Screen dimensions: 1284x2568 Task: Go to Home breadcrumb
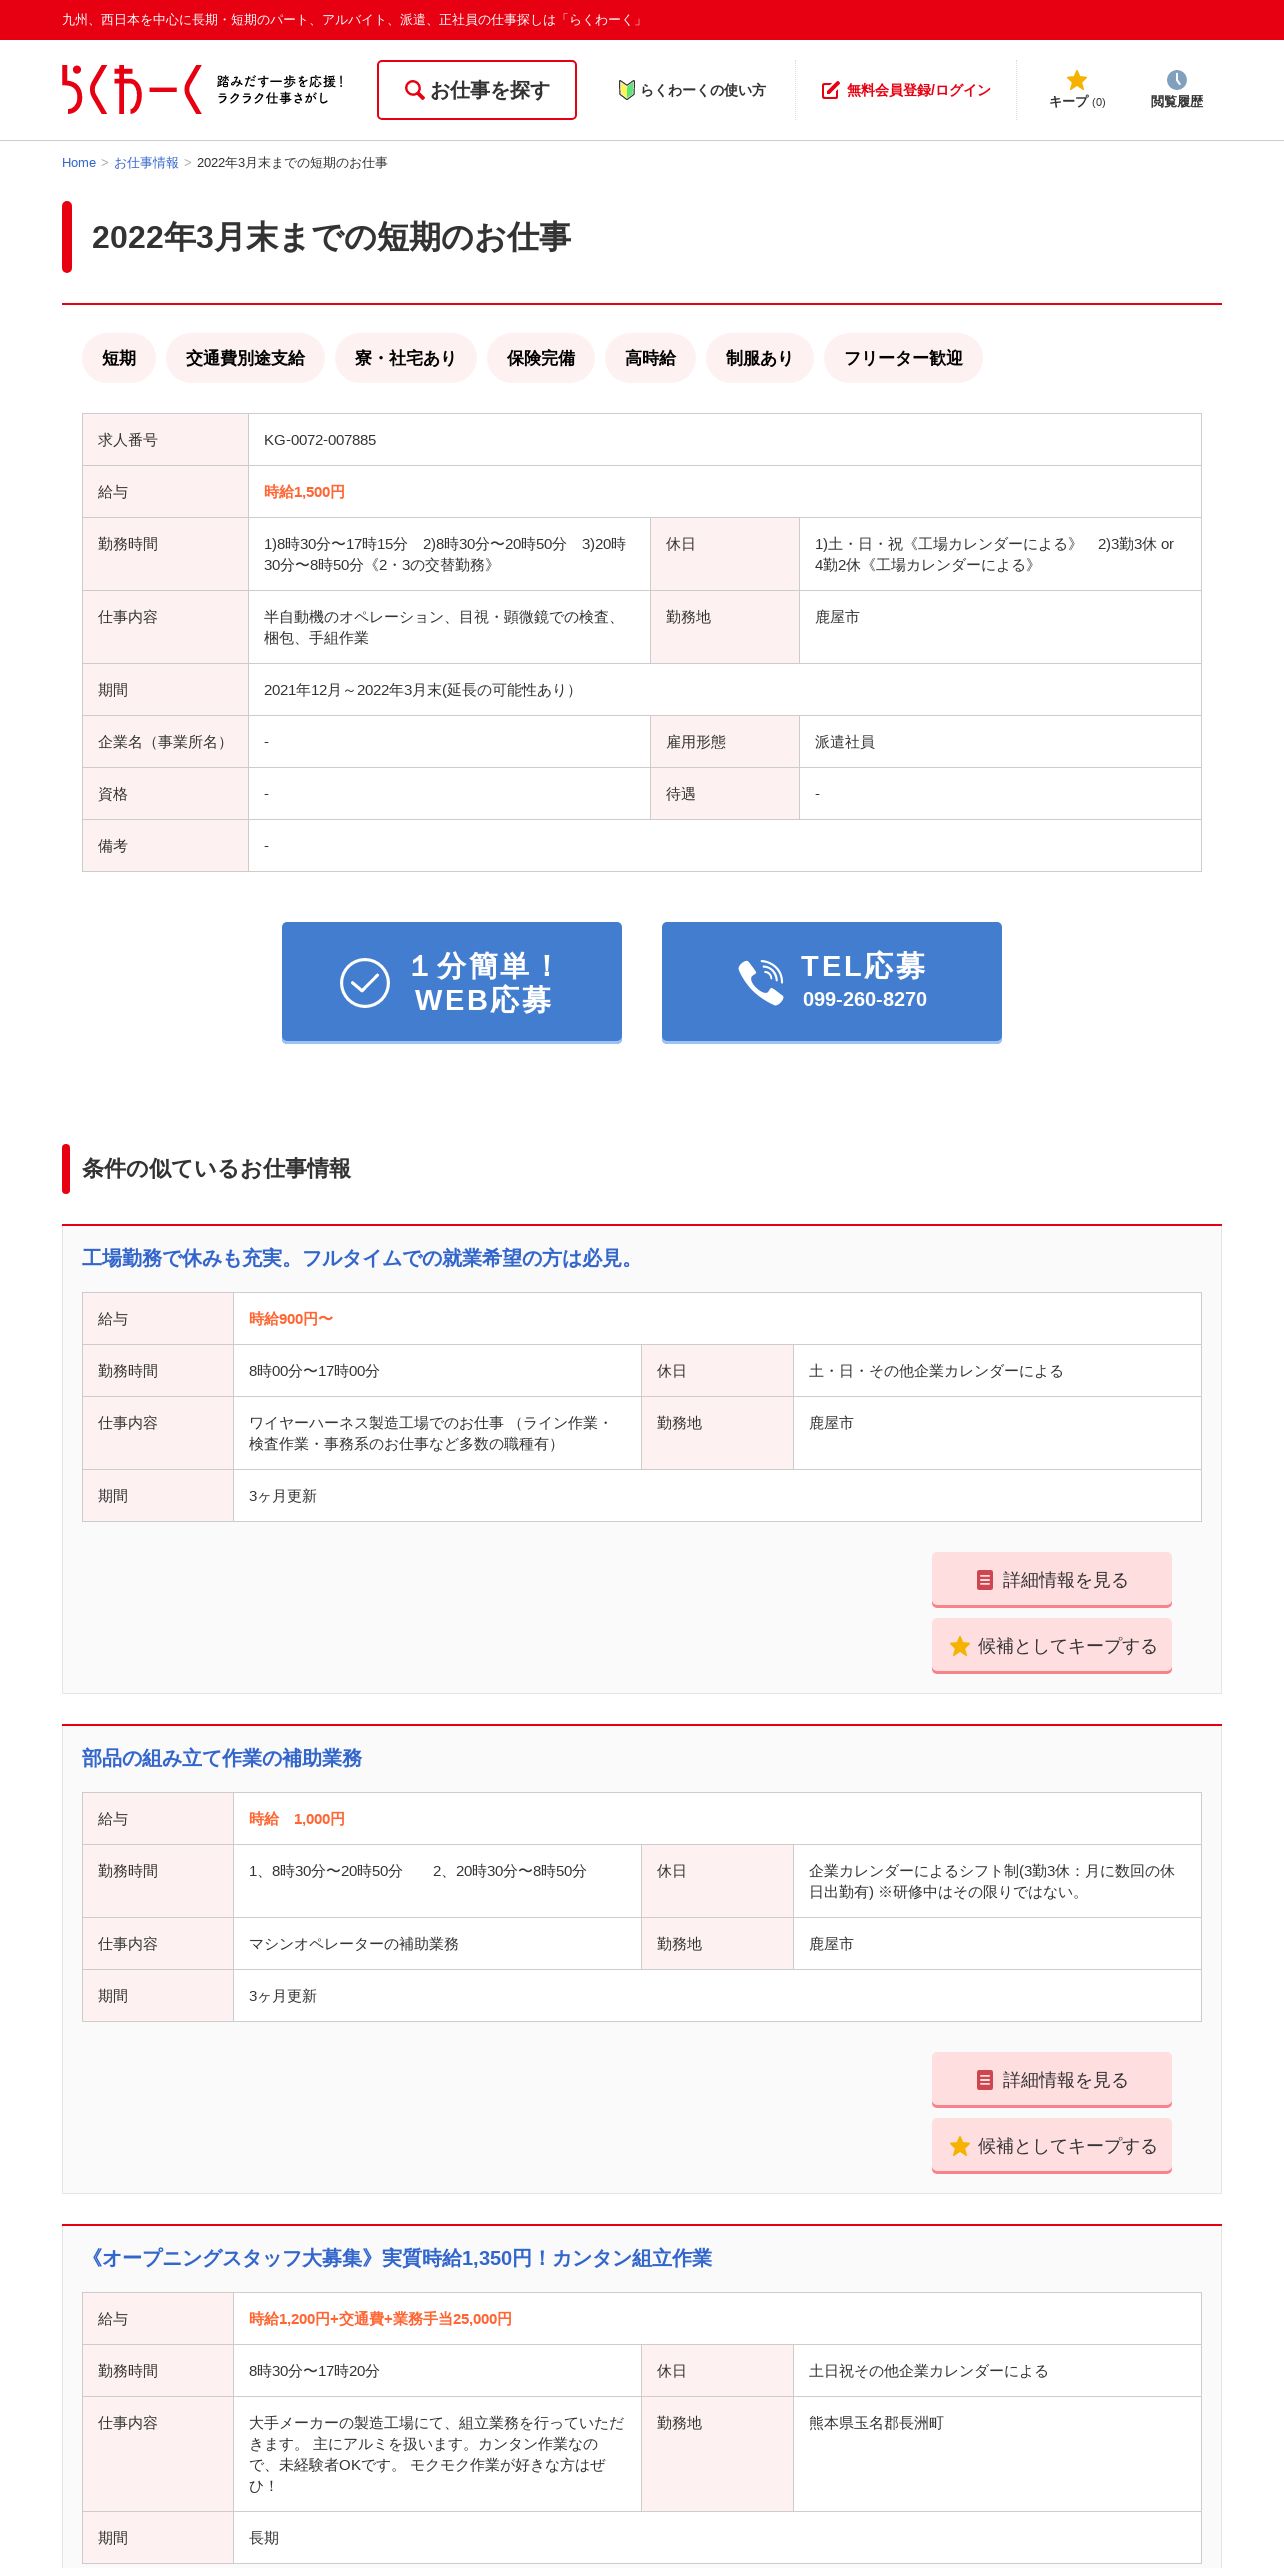pyautogui.click(x=79, y=163)
